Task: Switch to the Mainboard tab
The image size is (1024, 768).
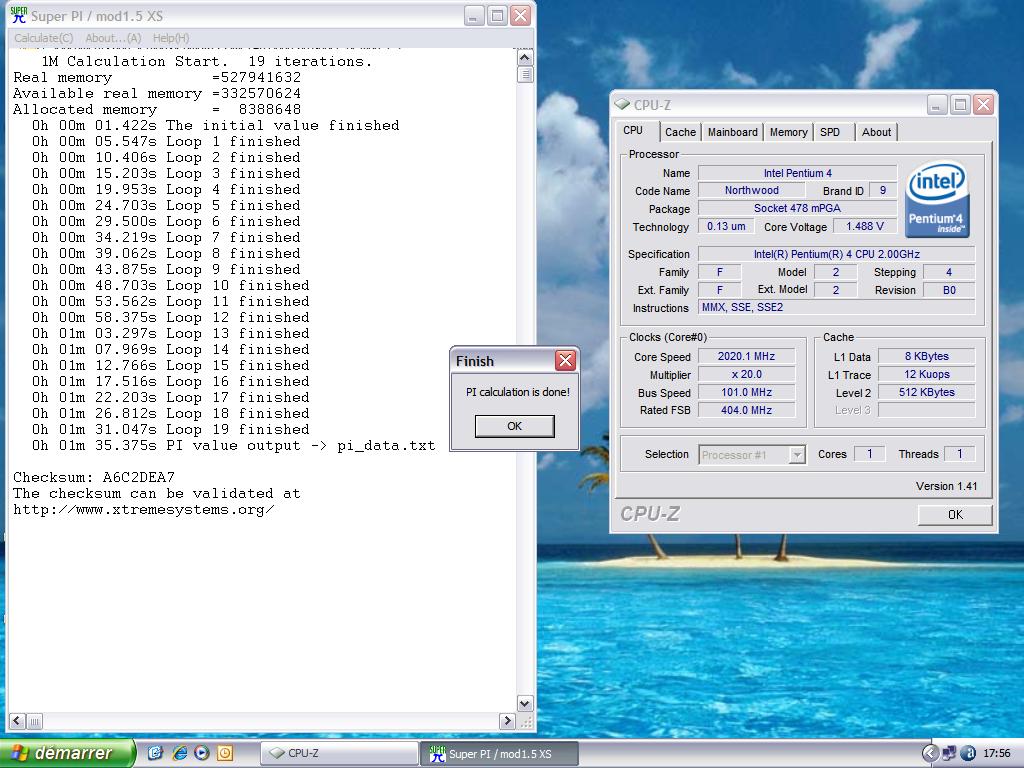Action: click(x=732, y=132)
